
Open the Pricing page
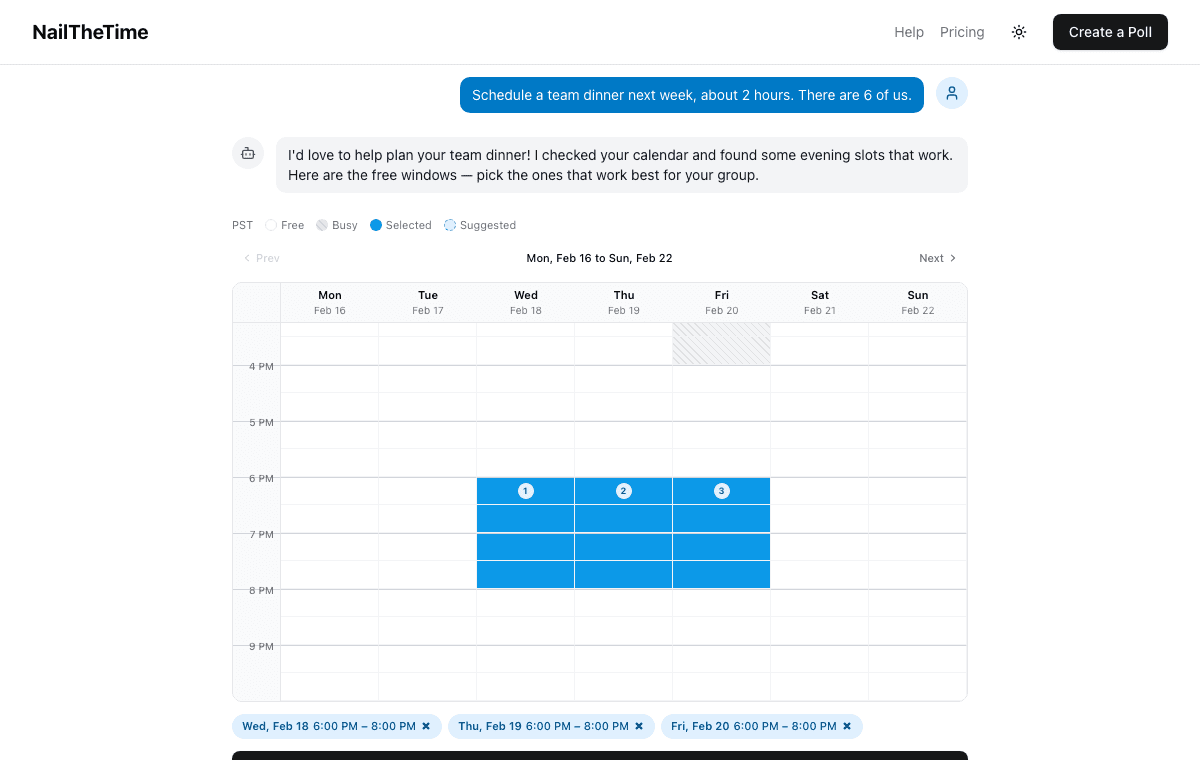point(962,32)
